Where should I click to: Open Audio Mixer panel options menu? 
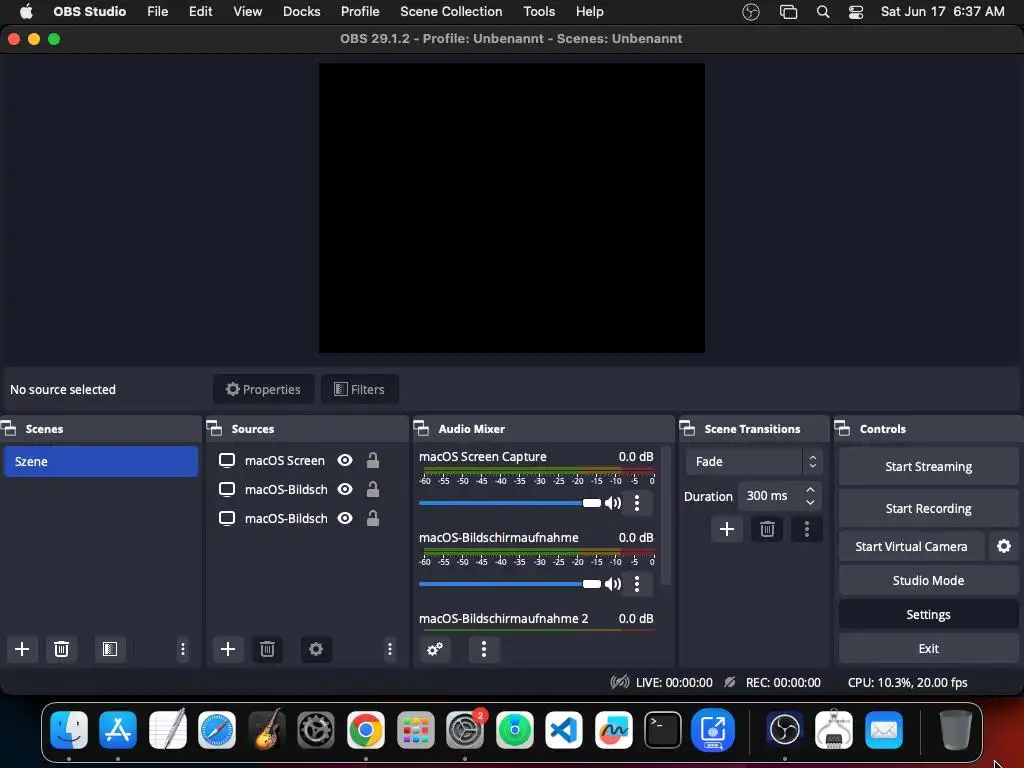click(x=484, y=649)
